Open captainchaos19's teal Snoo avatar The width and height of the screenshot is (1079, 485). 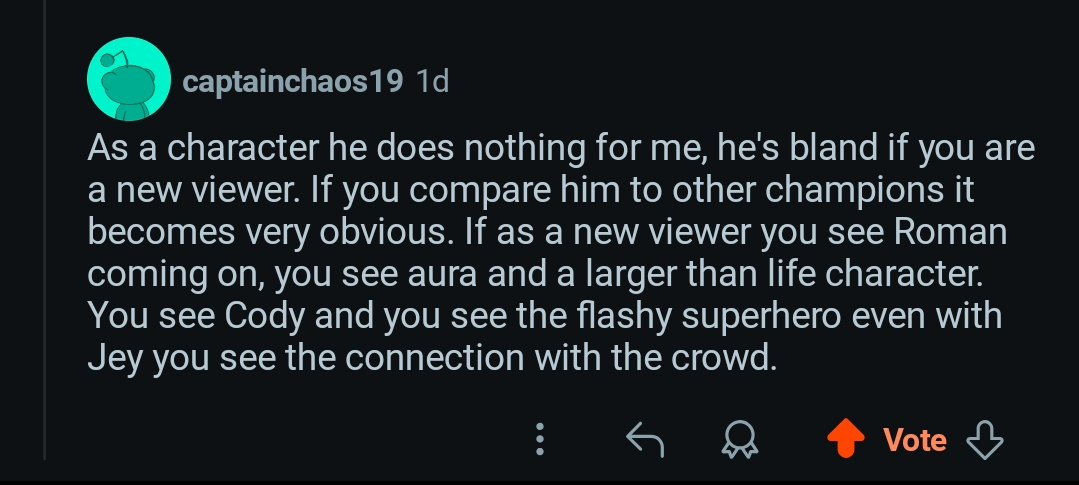[129, 79]
